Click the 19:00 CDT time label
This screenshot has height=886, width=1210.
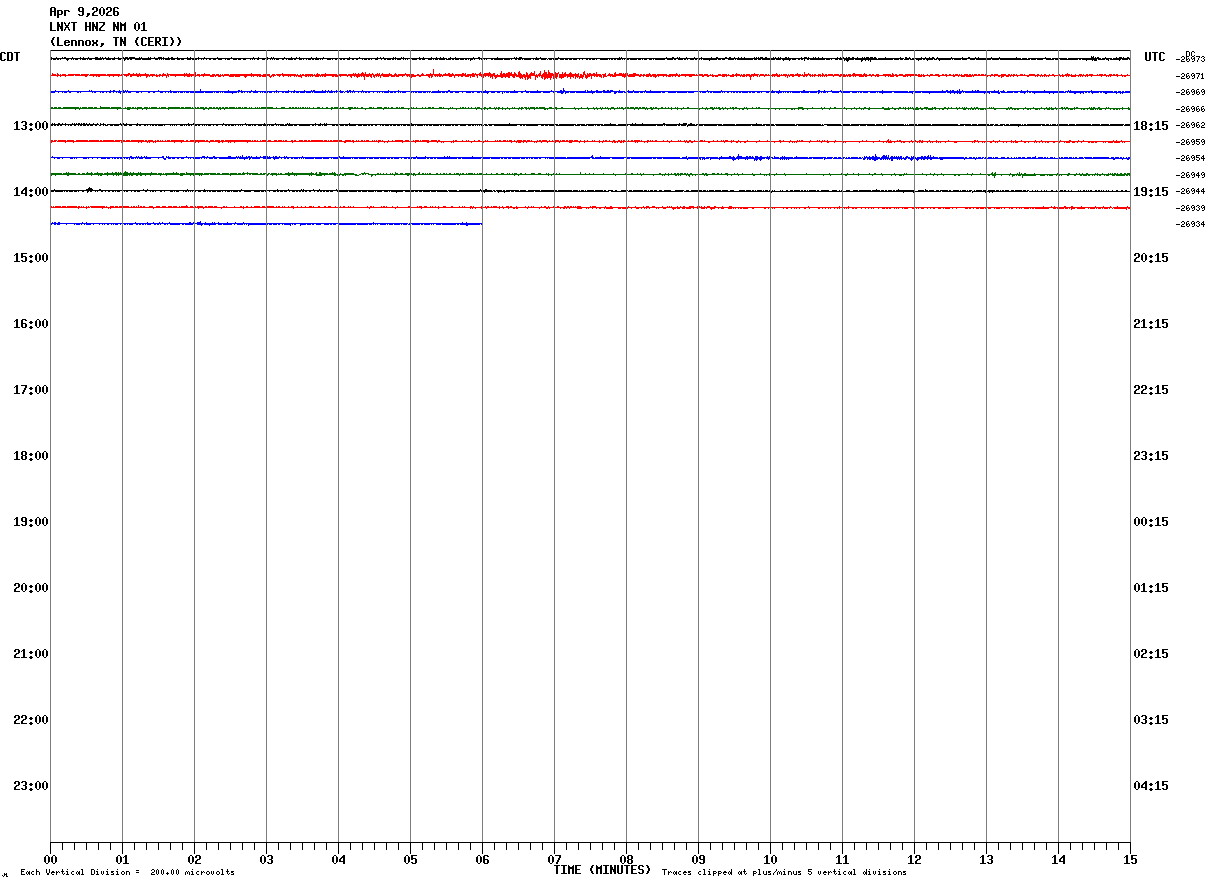(x=31, y=522)
